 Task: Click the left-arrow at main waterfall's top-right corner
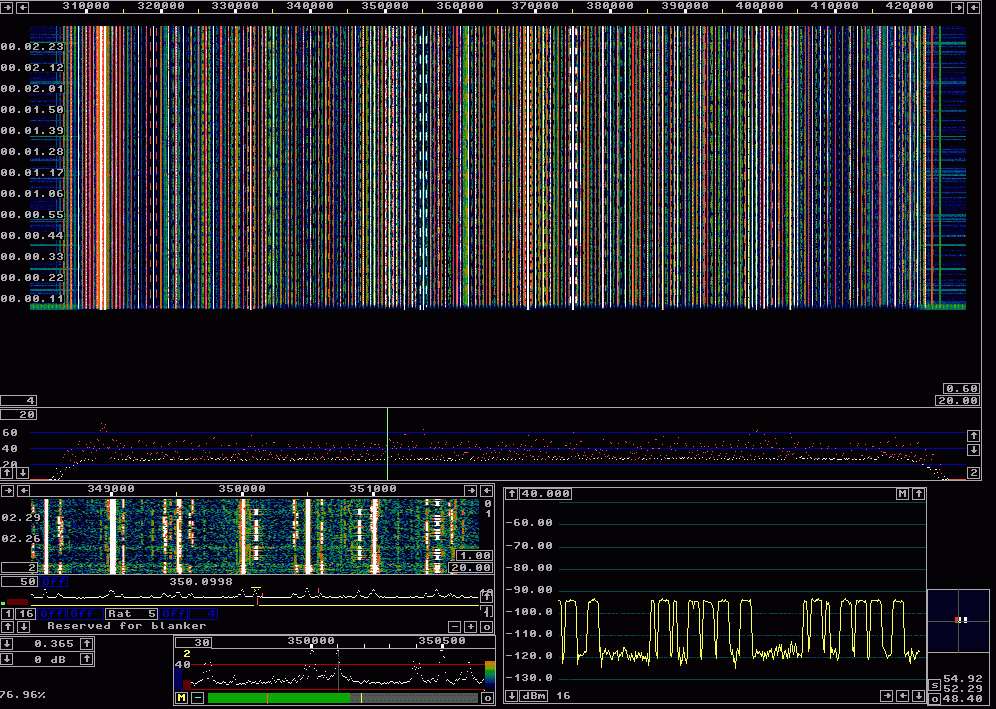(x=972, y=7)
